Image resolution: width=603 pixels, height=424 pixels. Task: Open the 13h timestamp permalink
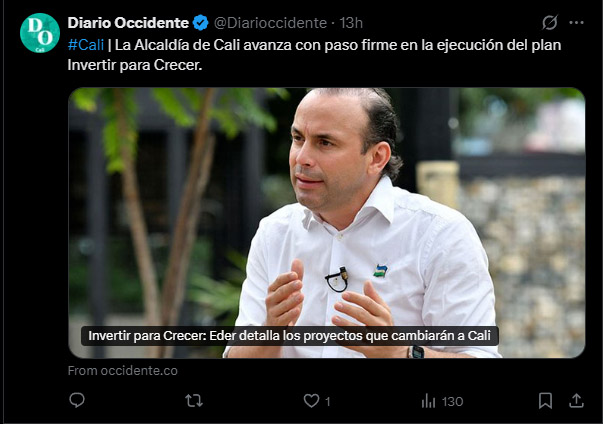[x=351, y=23]
